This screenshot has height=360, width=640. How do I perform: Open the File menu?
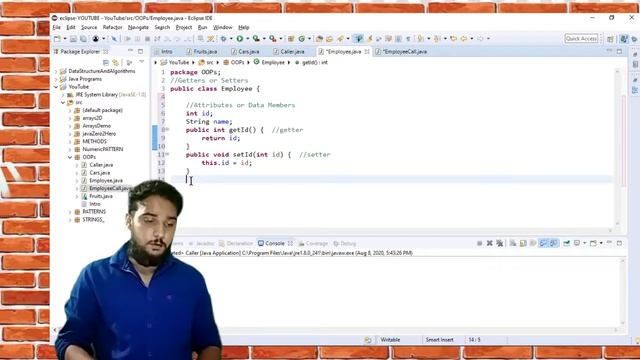[56, 27]
